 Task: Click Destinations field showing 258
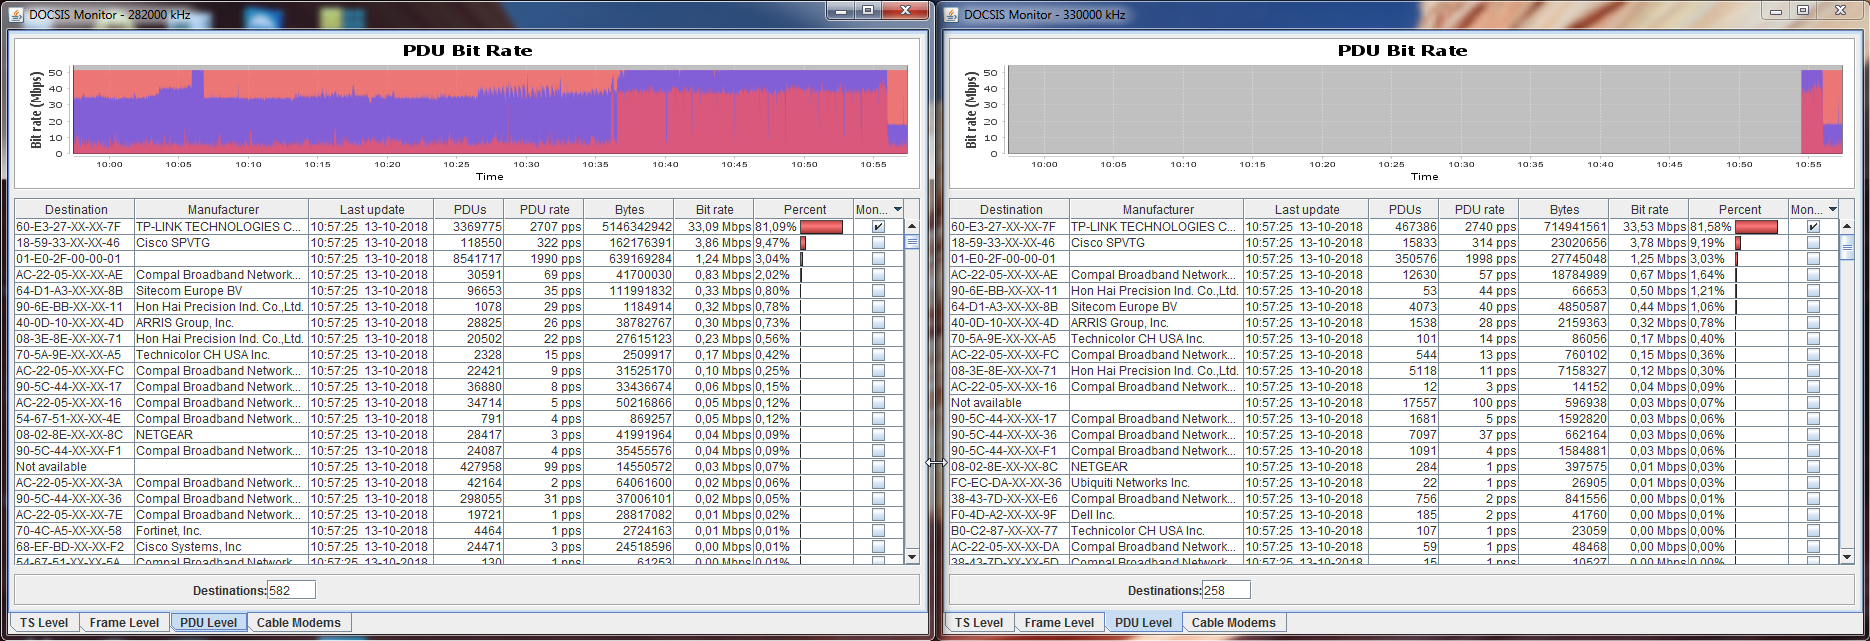[x=1226, y=590]
